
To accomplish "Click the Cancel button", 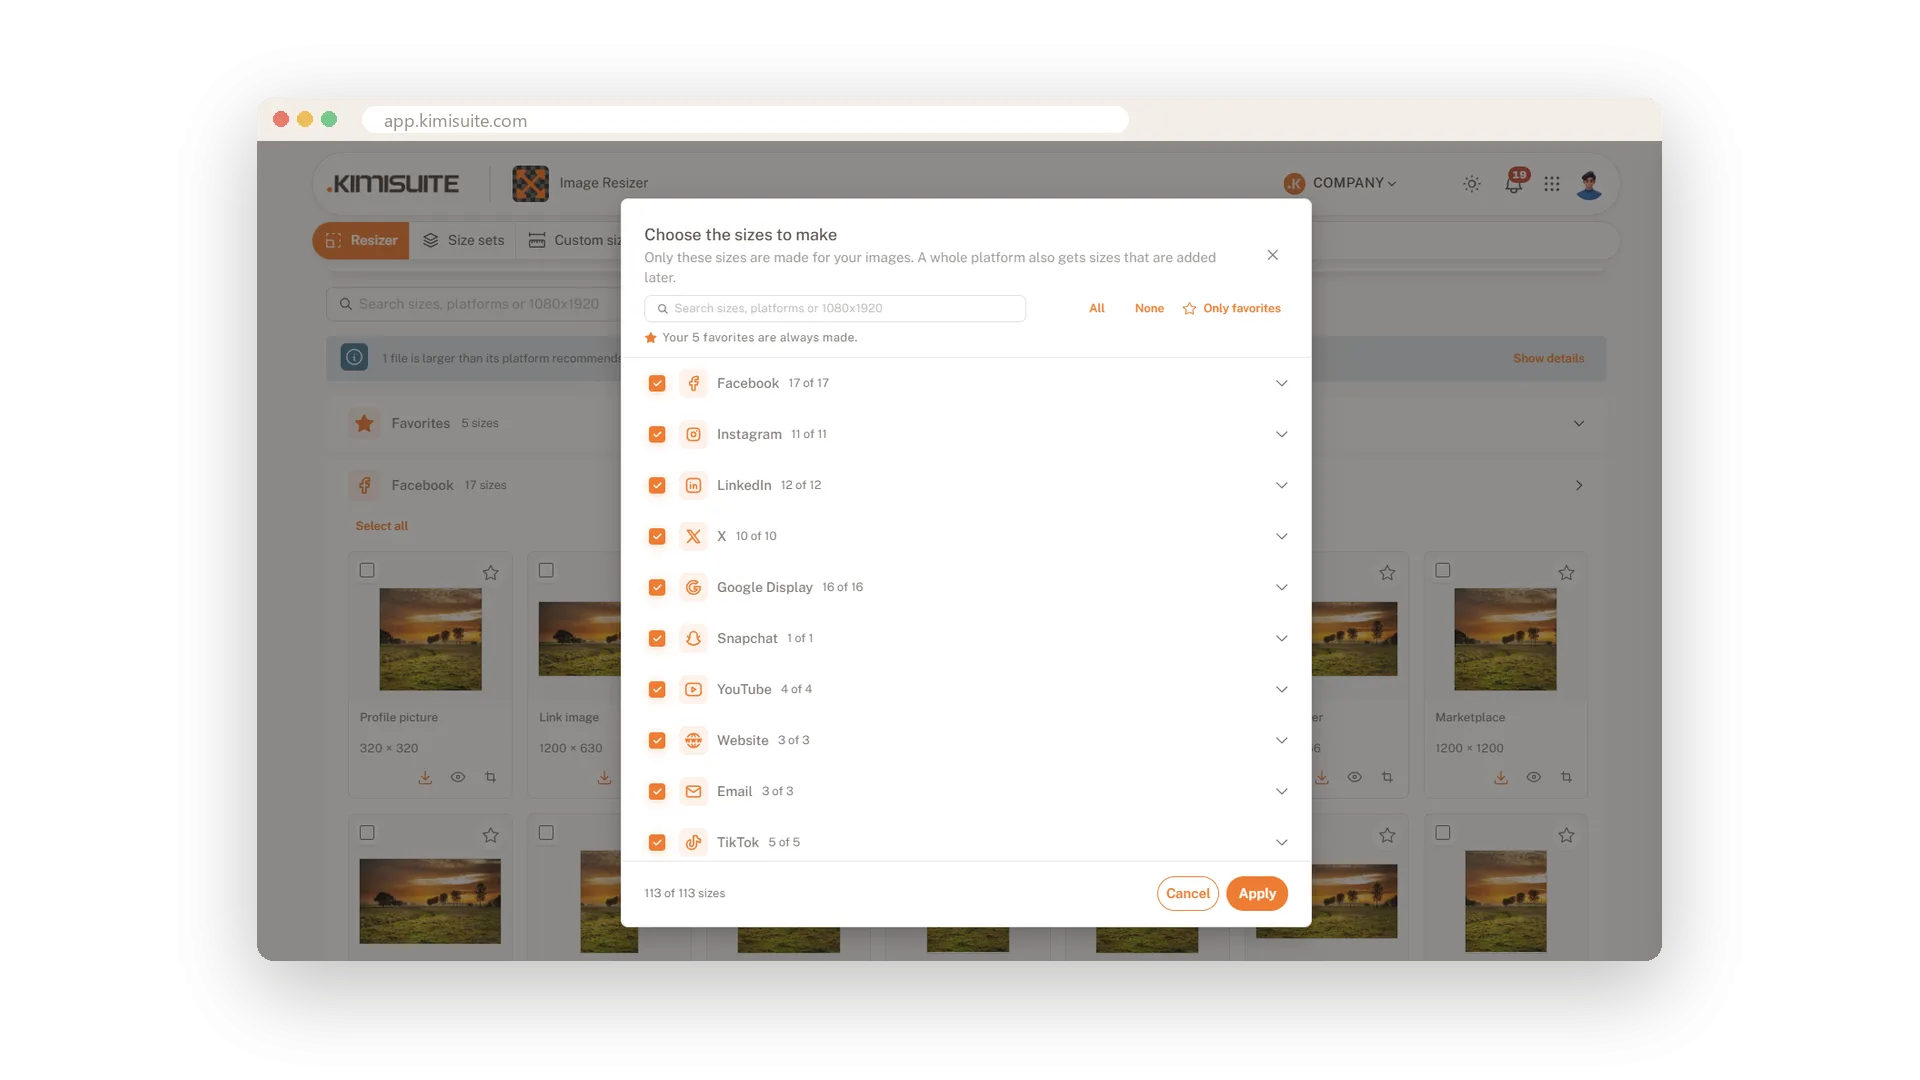I will pos(1188,893).
